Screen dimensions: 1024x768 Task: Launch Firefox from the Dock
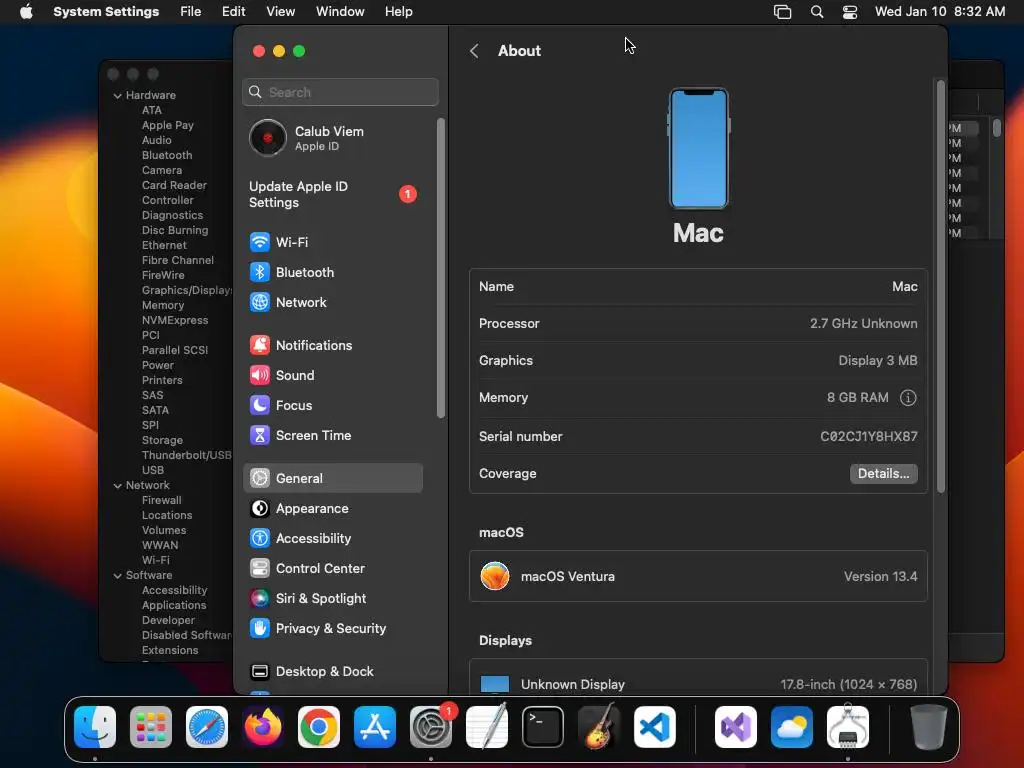[x=263, y=727]
